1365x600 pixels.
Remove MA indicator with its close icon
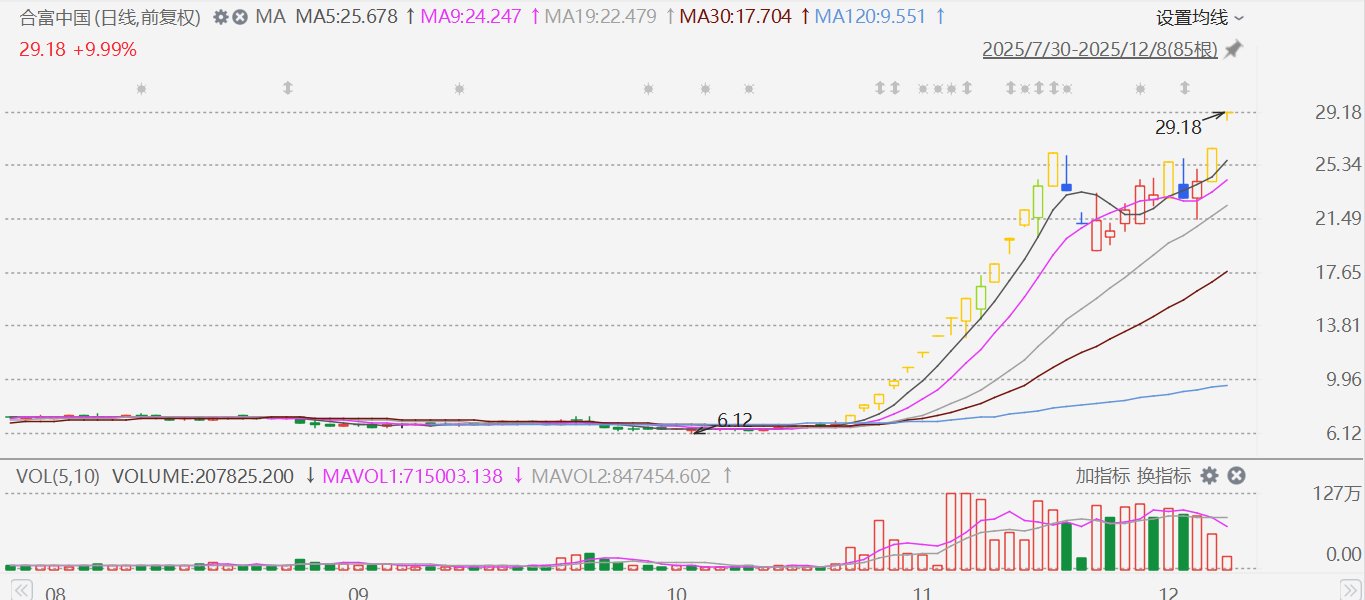[240, 17]
